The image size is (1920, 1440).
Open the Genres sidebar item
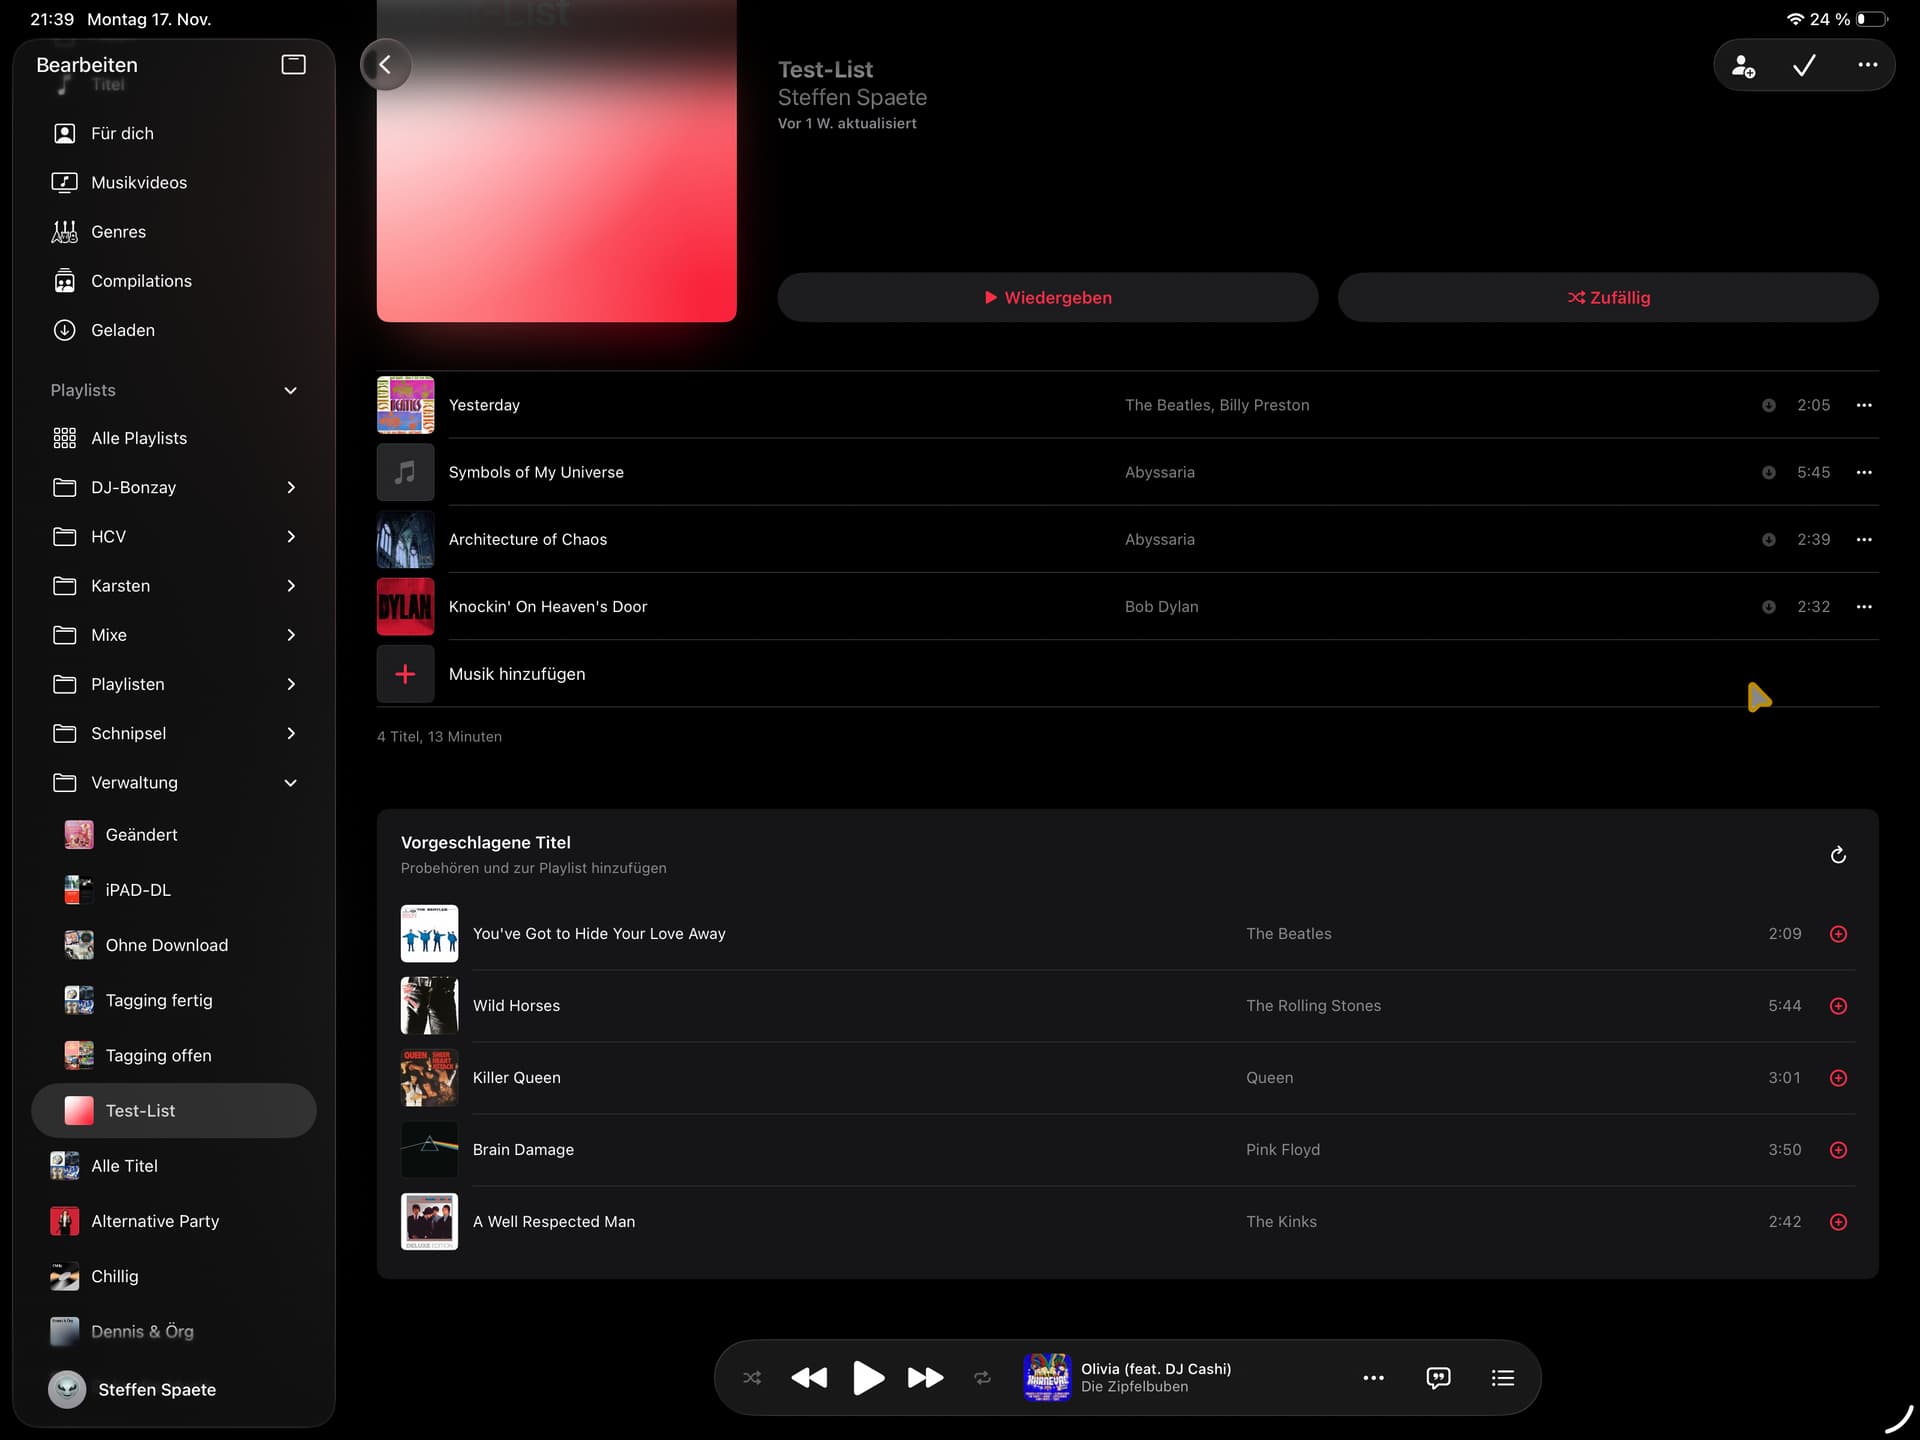click(x=118, y=232)
